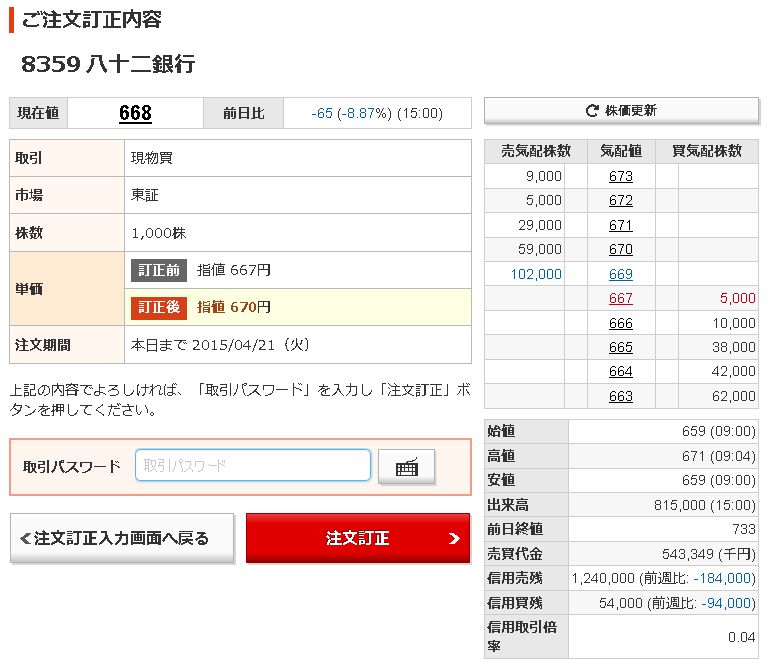Select quote price 669
Viewport: 768px width, 667px height.
tap(621, 274)
